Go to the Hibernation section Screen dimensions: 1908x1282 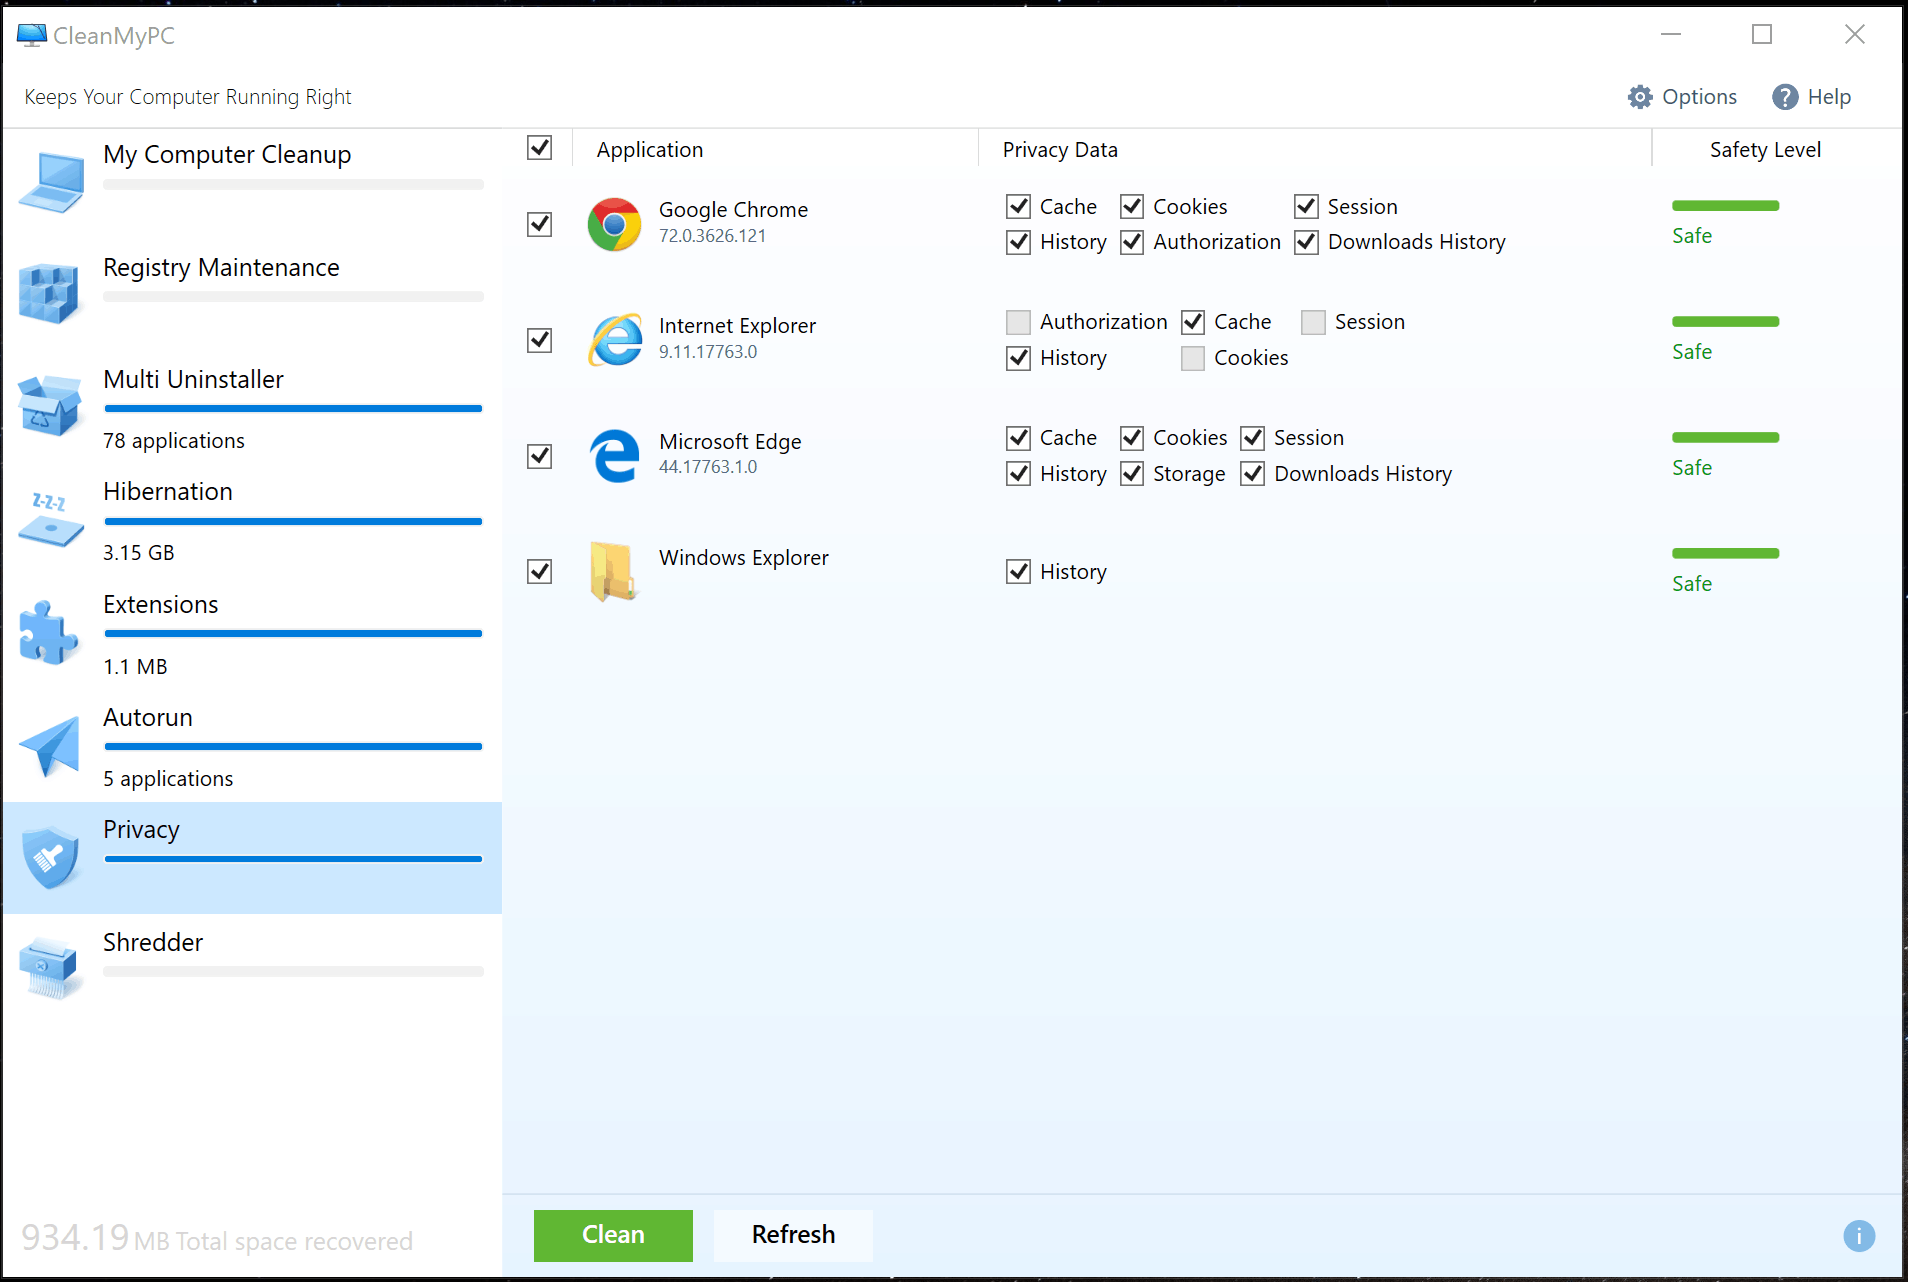tap(252, 520)
